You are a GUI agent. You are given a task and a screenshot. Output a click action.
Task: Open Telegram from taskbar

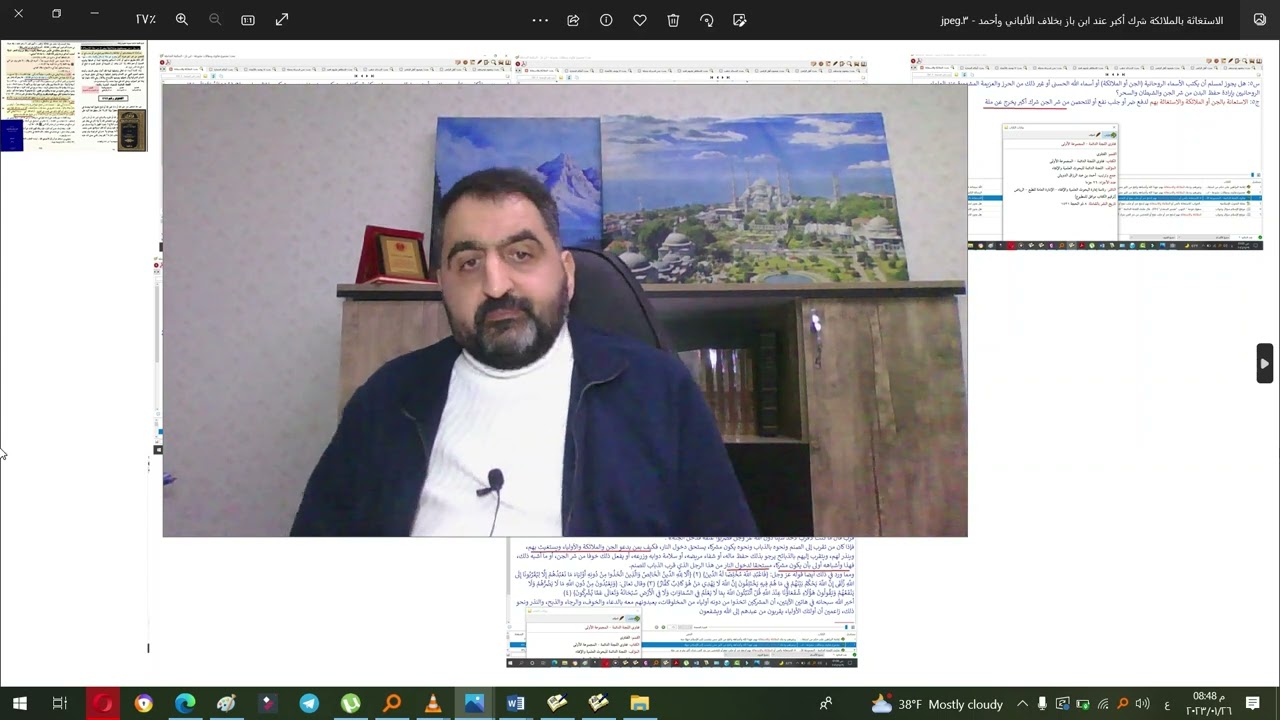309,704
